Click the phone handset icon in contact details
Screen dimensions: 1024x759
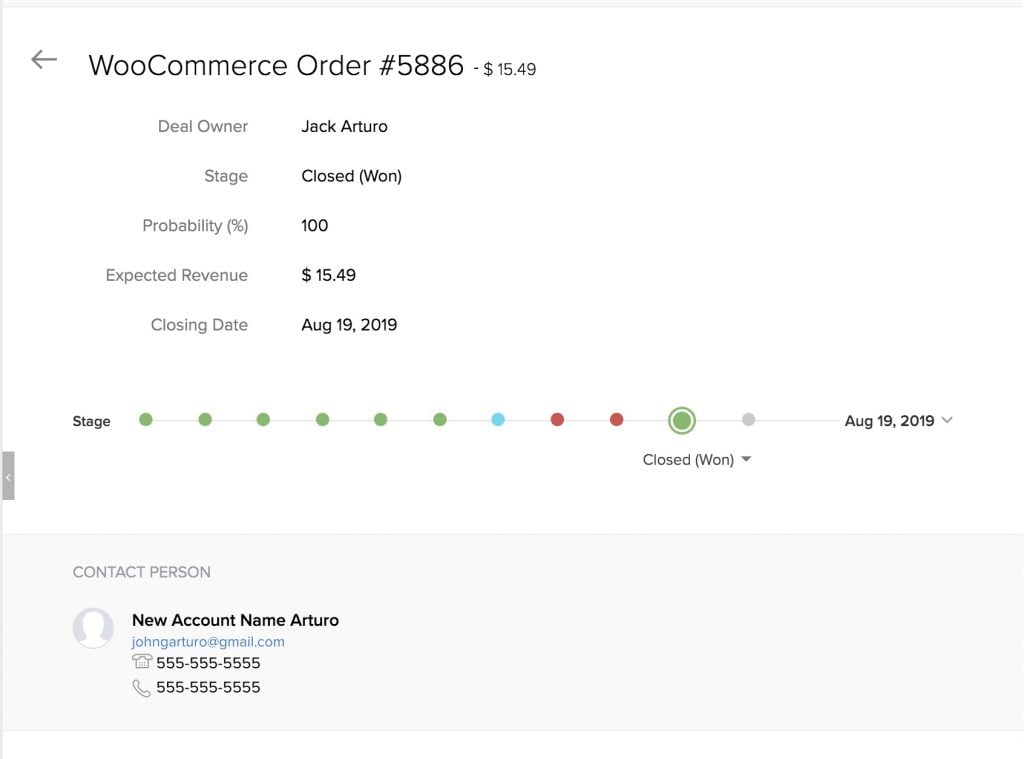pos(141,688)
